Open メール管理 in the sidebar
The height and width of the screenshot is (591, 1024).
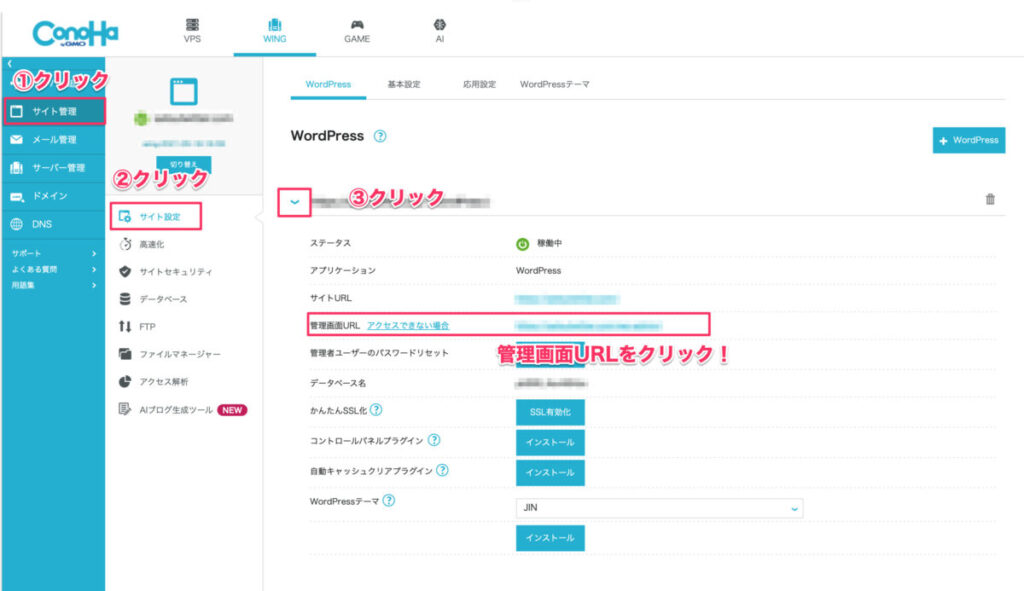[54, 140]
